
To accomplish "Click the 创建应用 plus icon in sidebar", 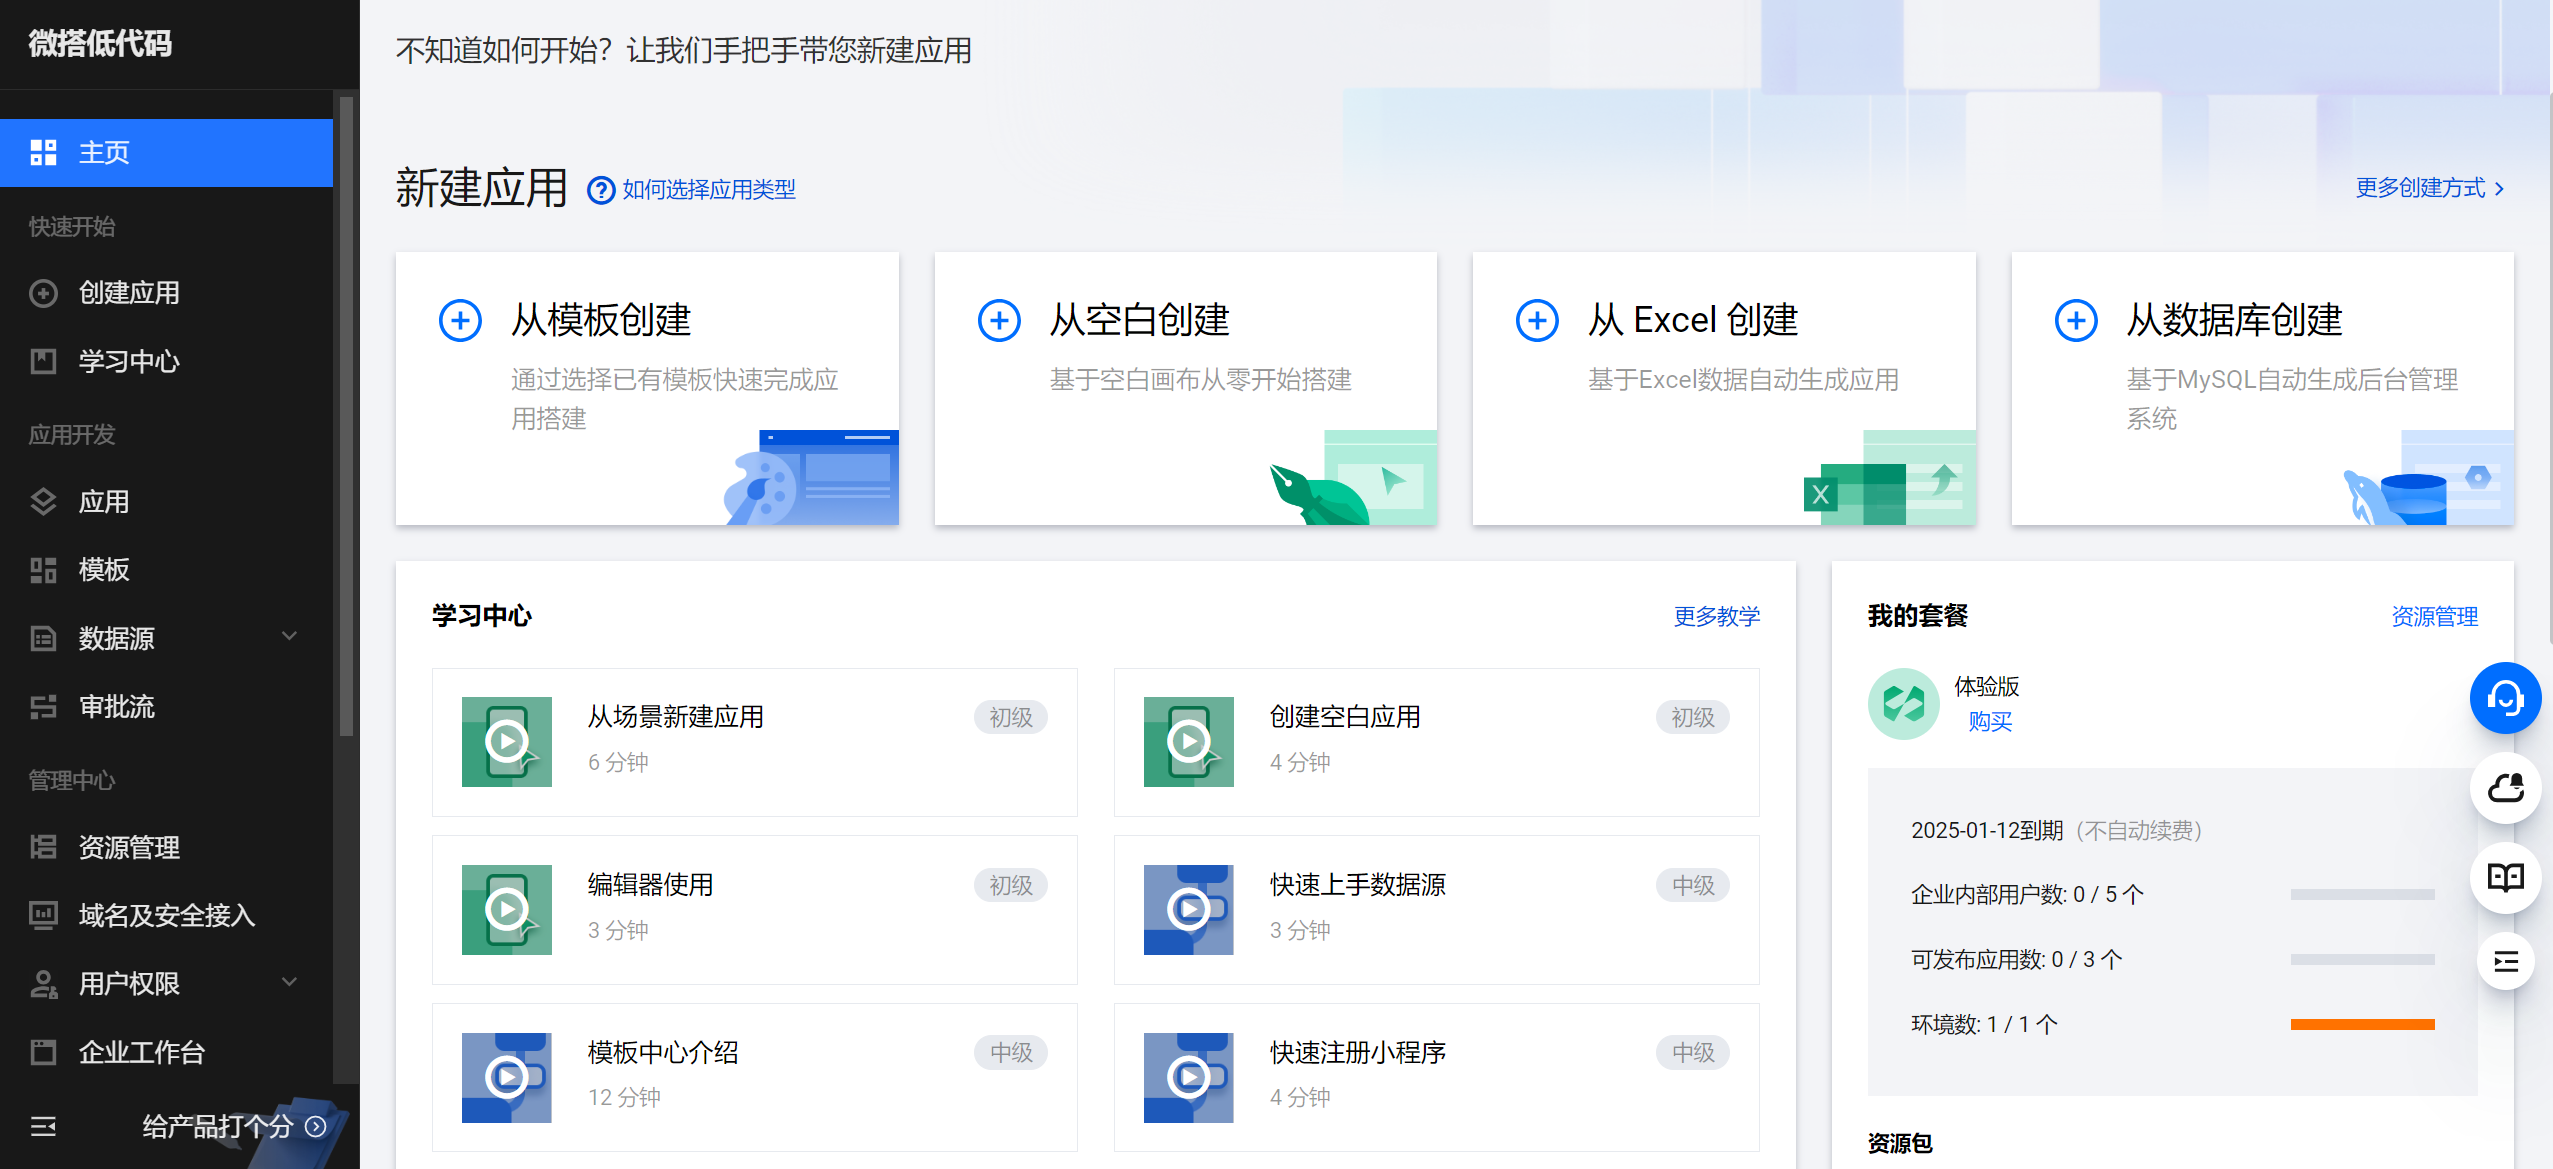I will click(43, 293).
